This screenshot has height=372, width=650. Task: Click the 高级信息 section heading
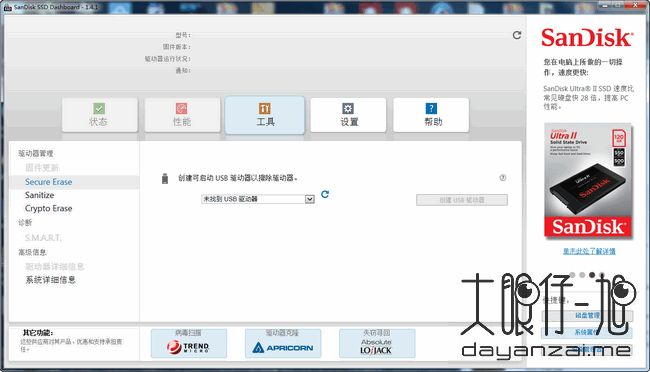[32, 252]
